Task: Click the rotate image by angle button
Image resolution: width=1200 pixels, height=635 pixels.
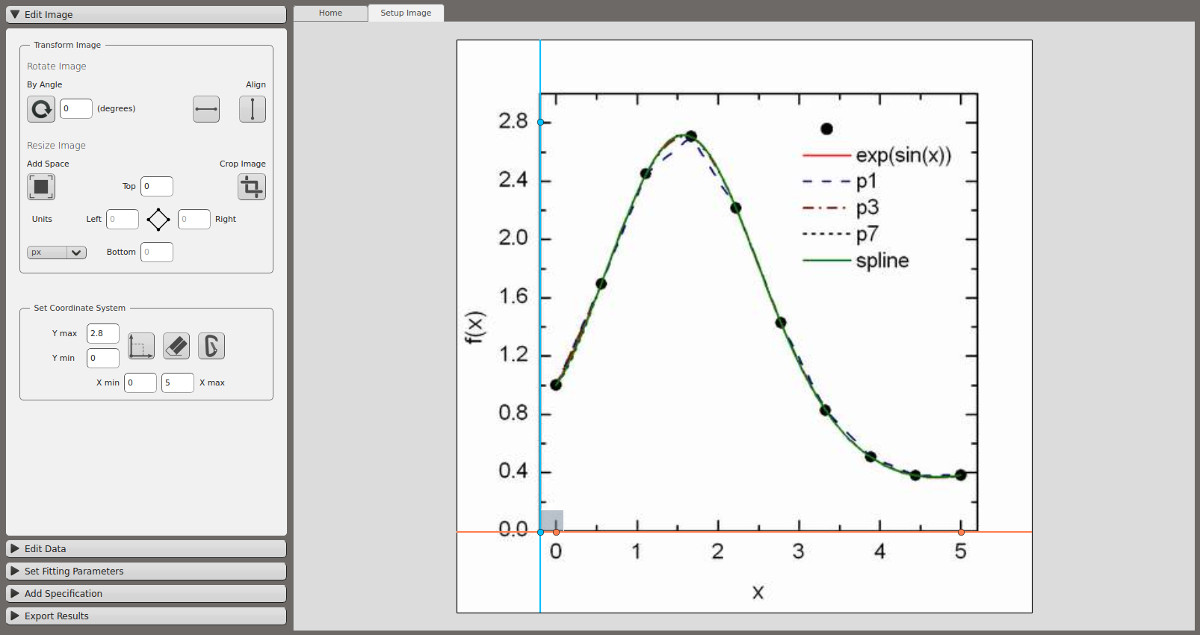Action: click(41, 109)
